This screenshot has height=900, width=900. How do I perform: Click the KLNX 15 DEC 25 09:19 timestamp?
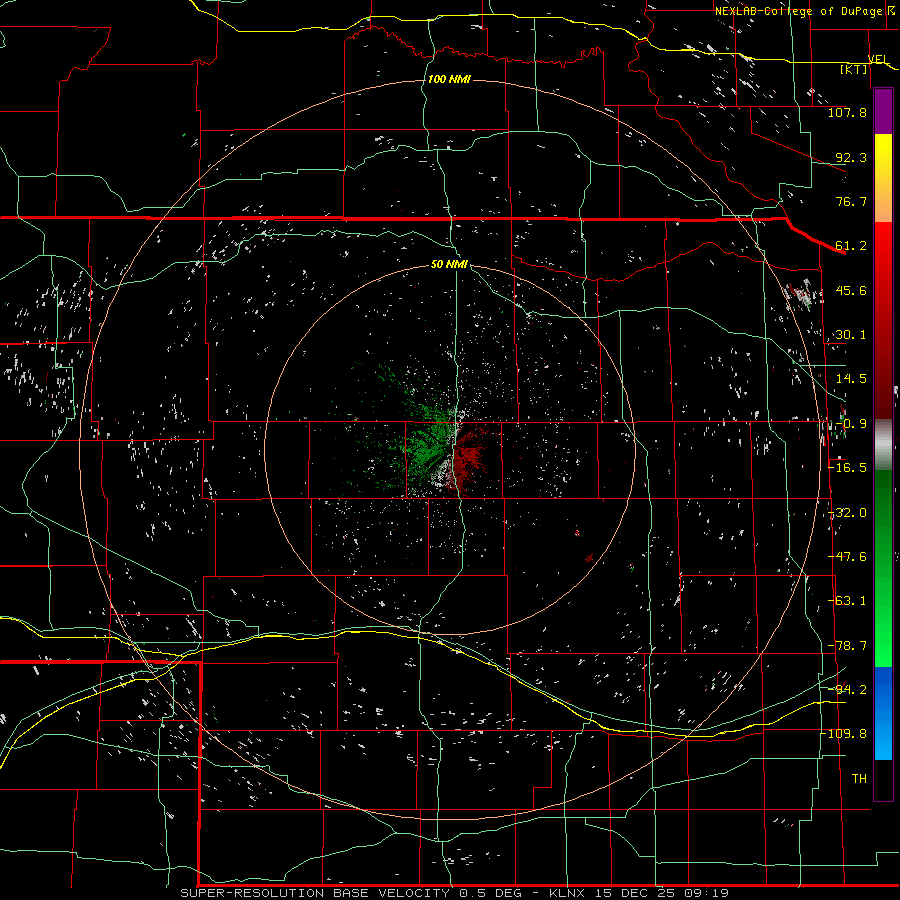(639, 893)
